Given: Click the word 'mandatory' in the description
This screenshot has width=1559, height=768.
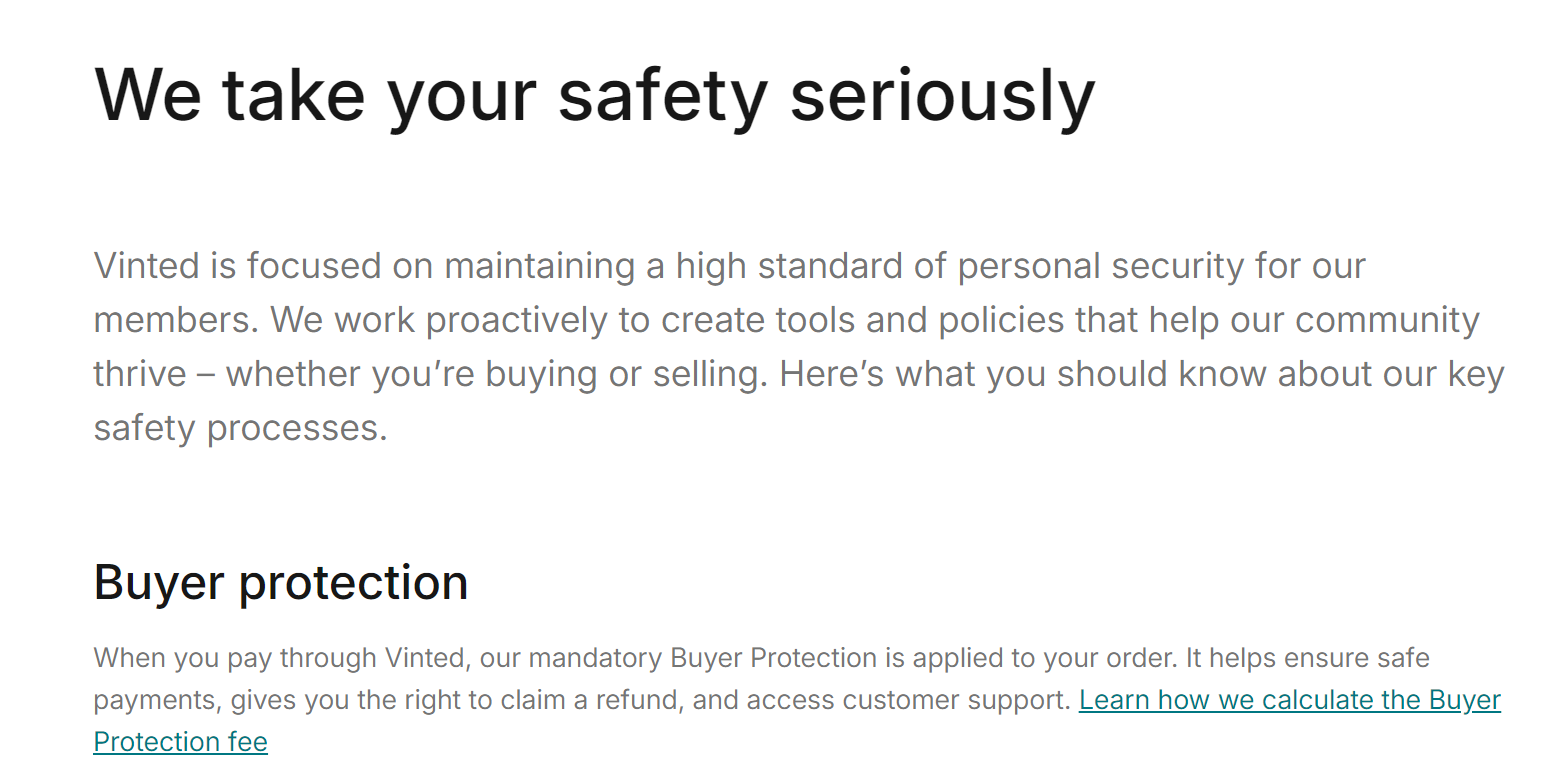Looking at the screenshot, I should point(595,658).
